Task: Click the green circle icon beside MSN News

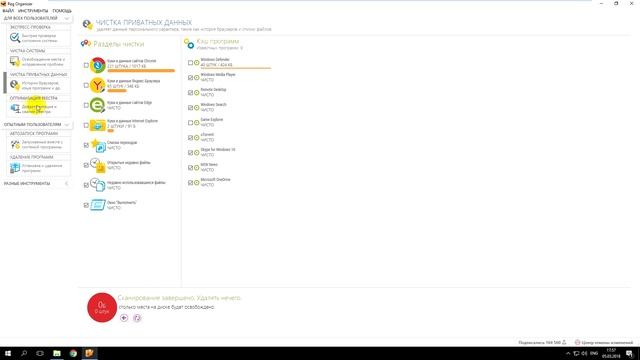Action: pyautogui.click(x=196, y=168)
